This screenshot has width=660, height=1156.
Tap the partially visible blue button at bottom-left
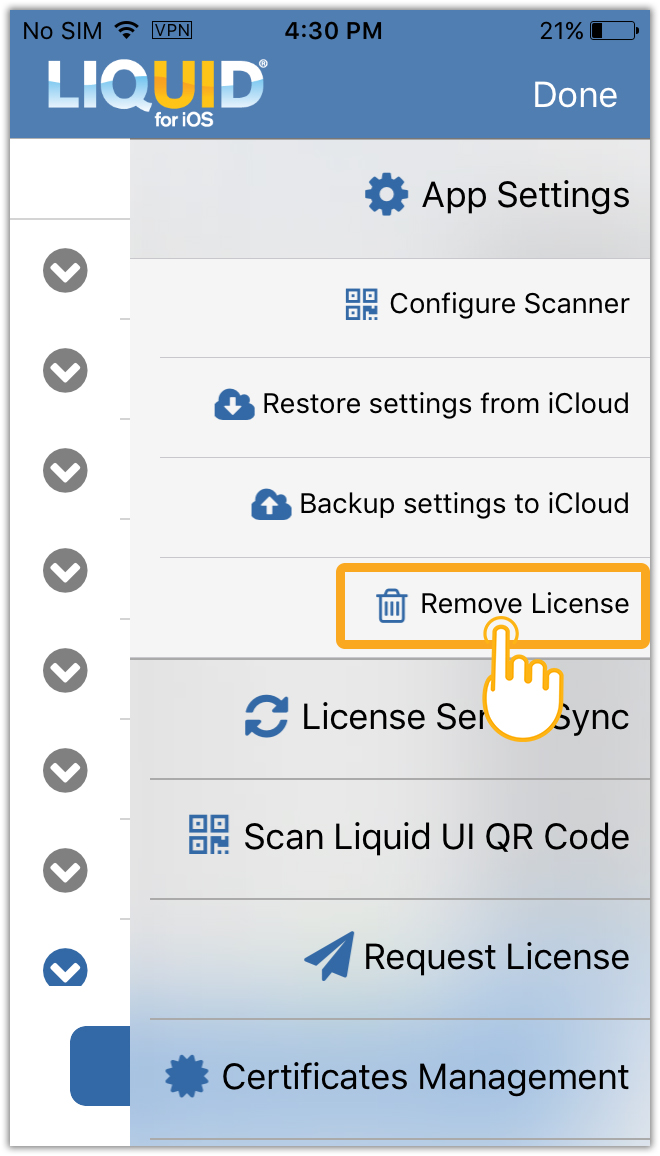click(x=100, y=1065)
